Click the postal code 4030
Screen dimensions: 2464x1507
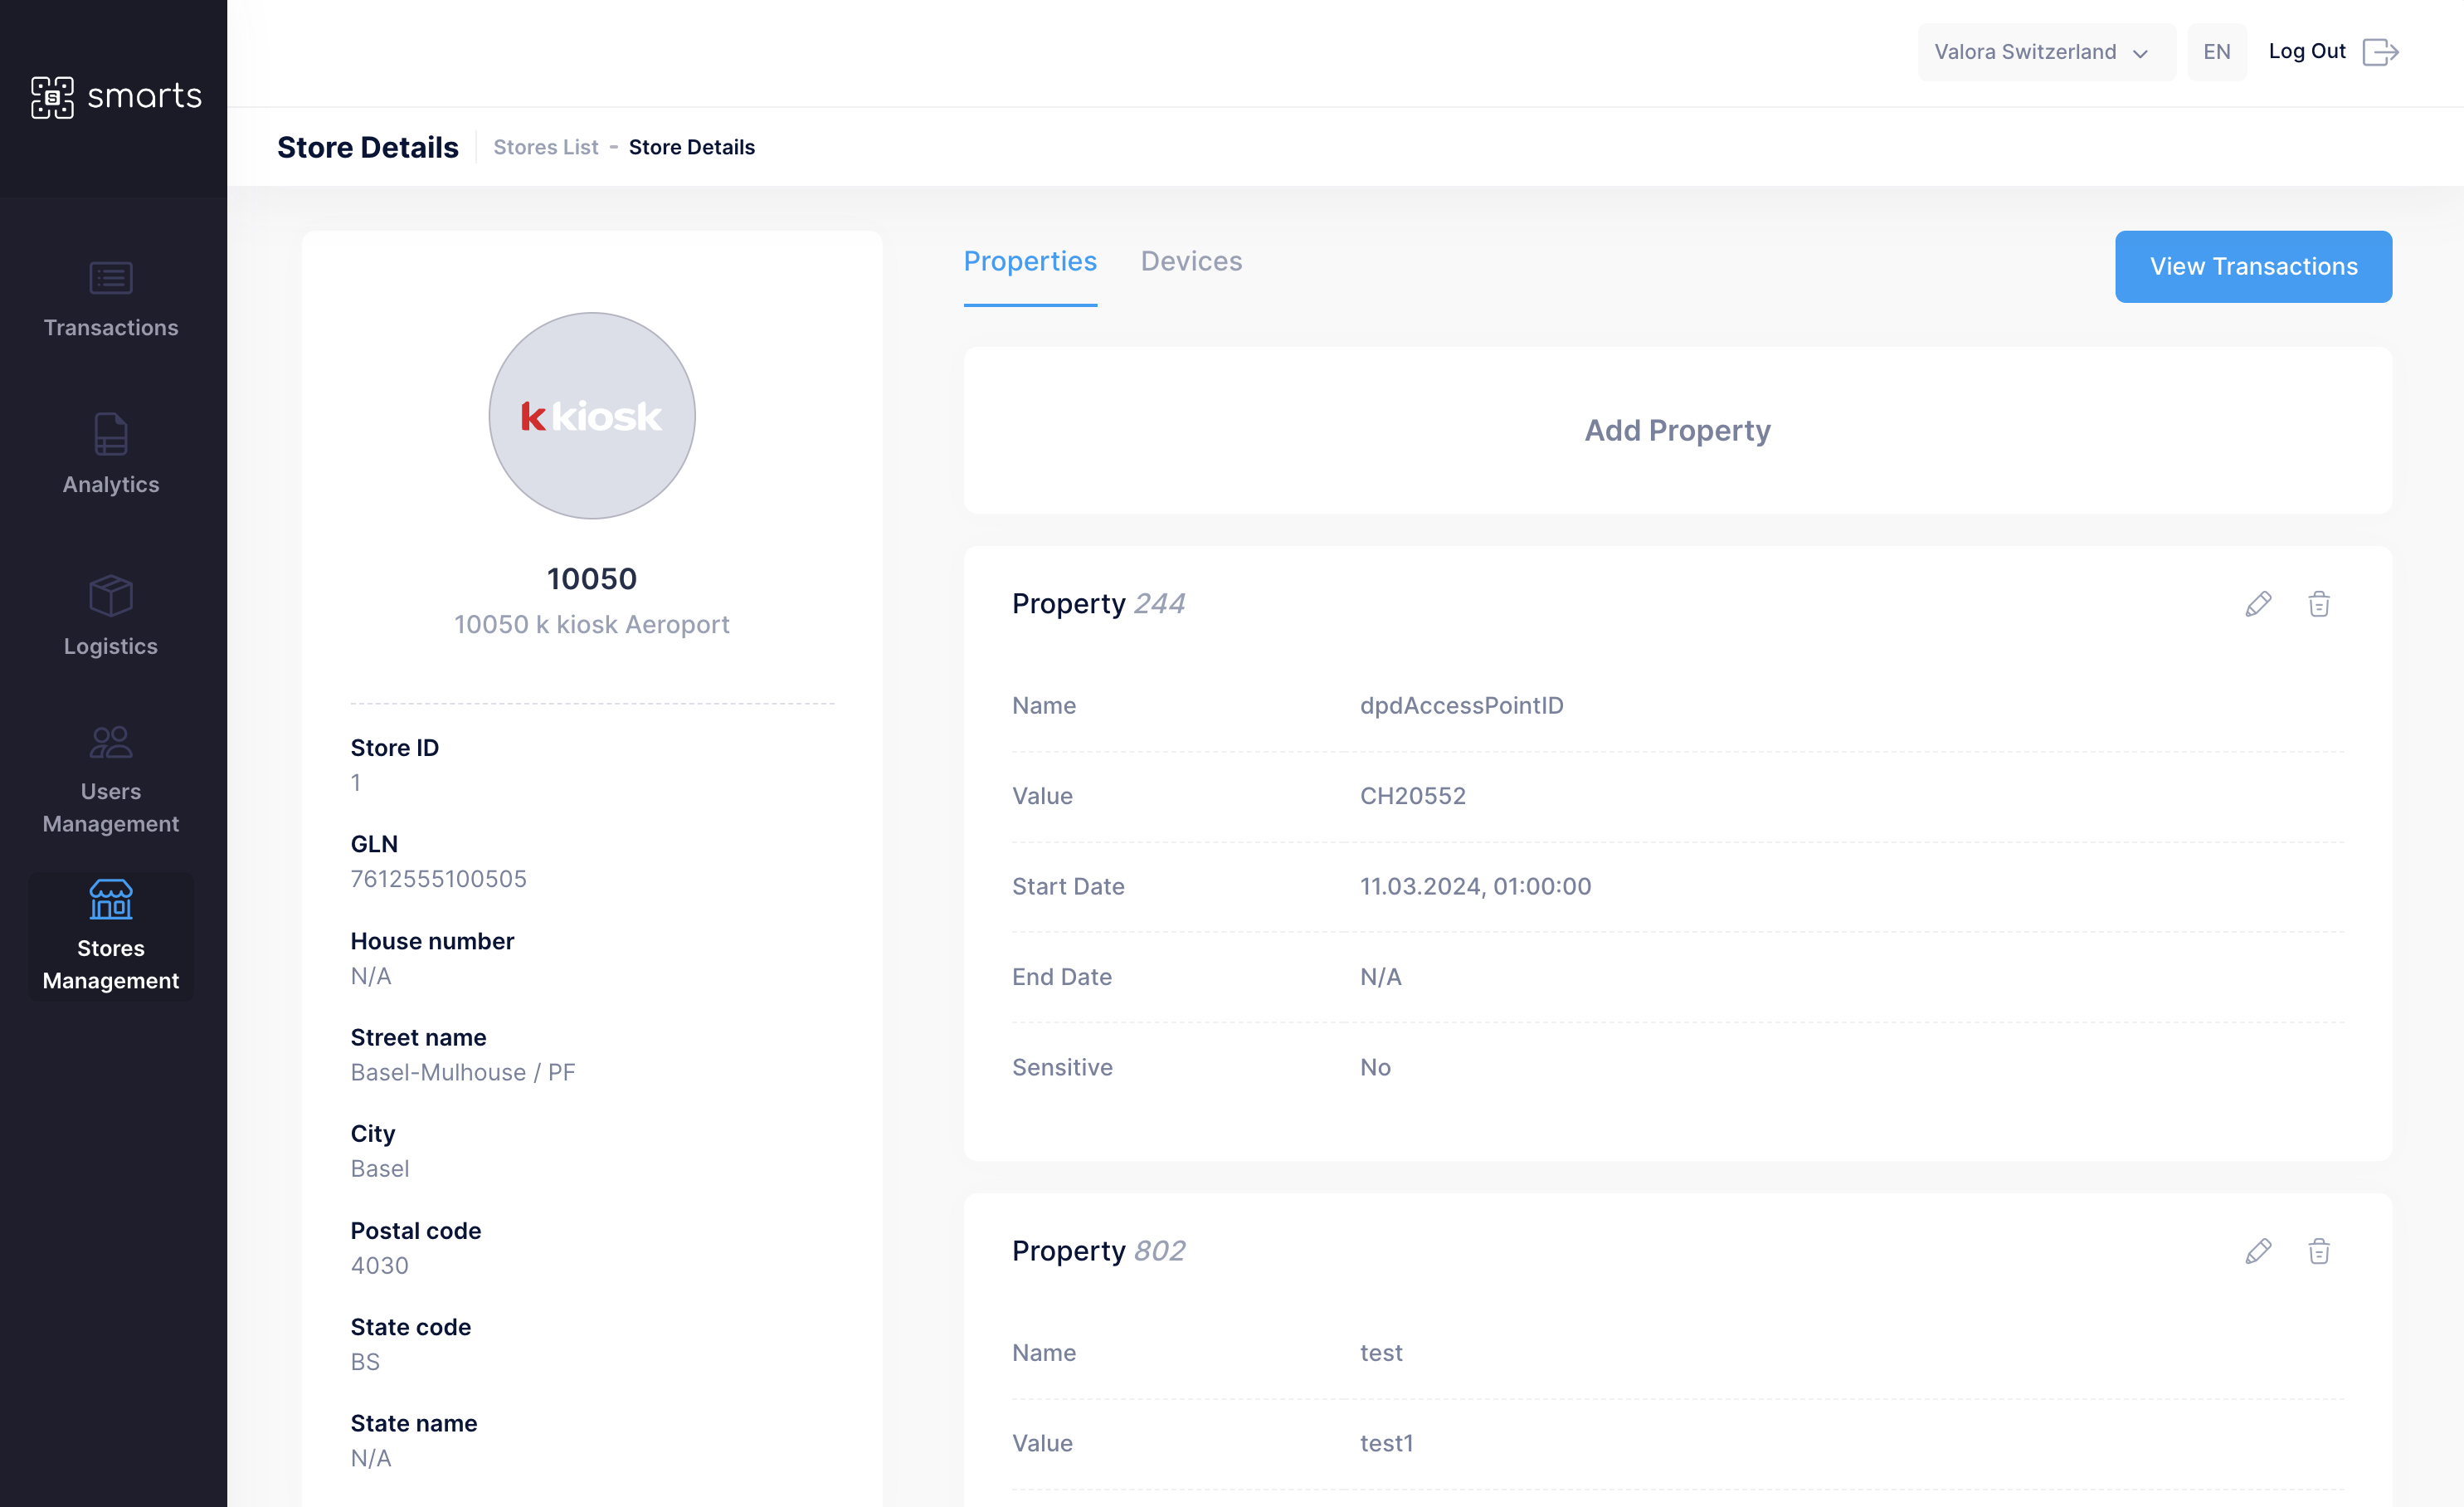point(379,1265)
